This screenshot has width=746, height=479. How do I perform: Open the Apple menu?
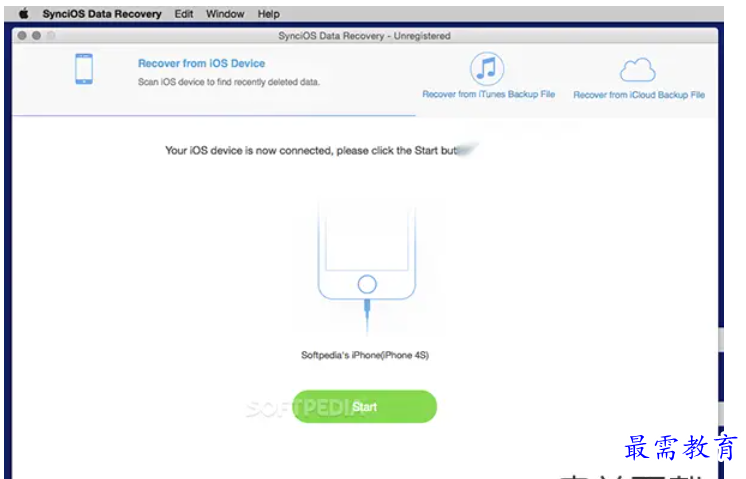tap(24, 14)
